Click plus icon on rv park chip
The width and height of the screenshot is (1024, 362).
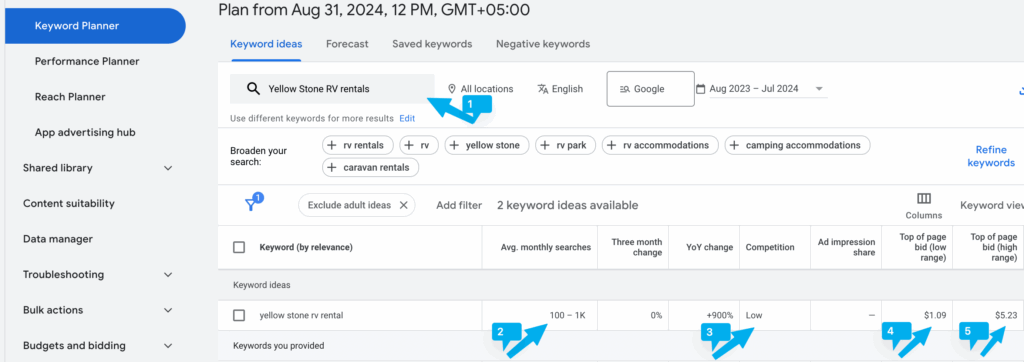tap(545, 145)
